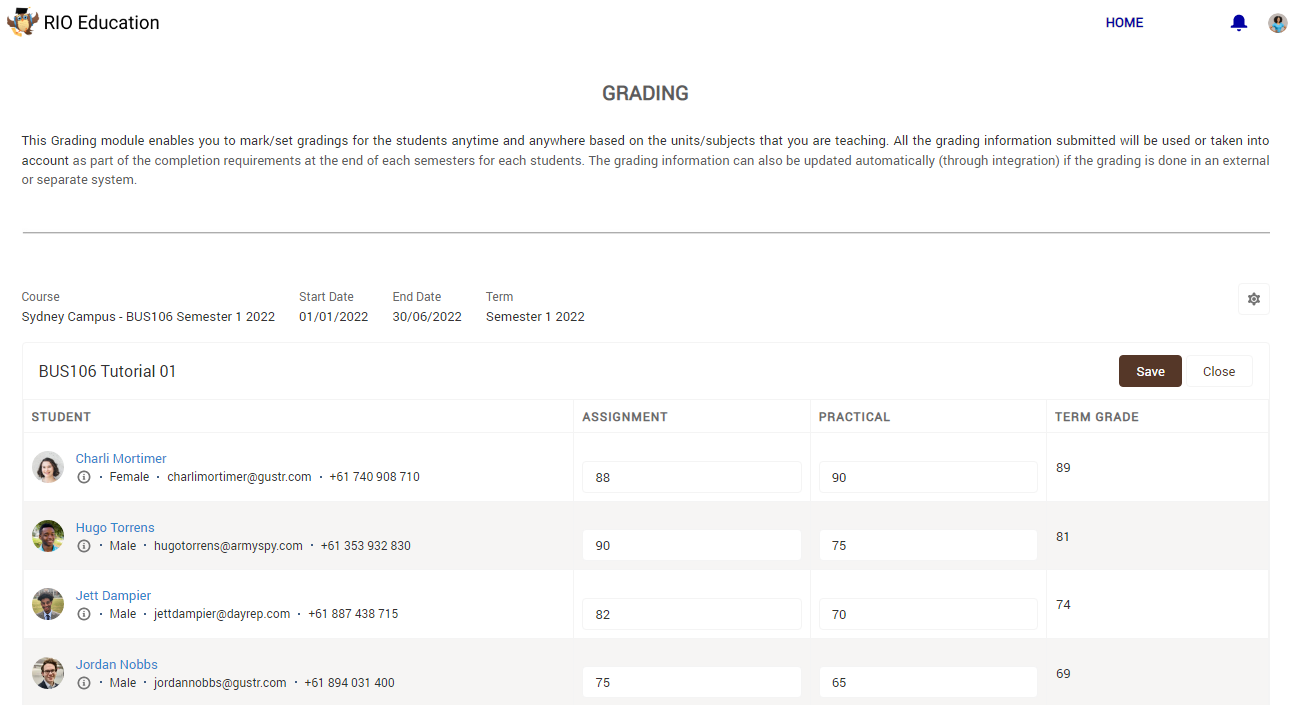Close the BUS106 Tutorial 01 panel

pos(1218,371)
